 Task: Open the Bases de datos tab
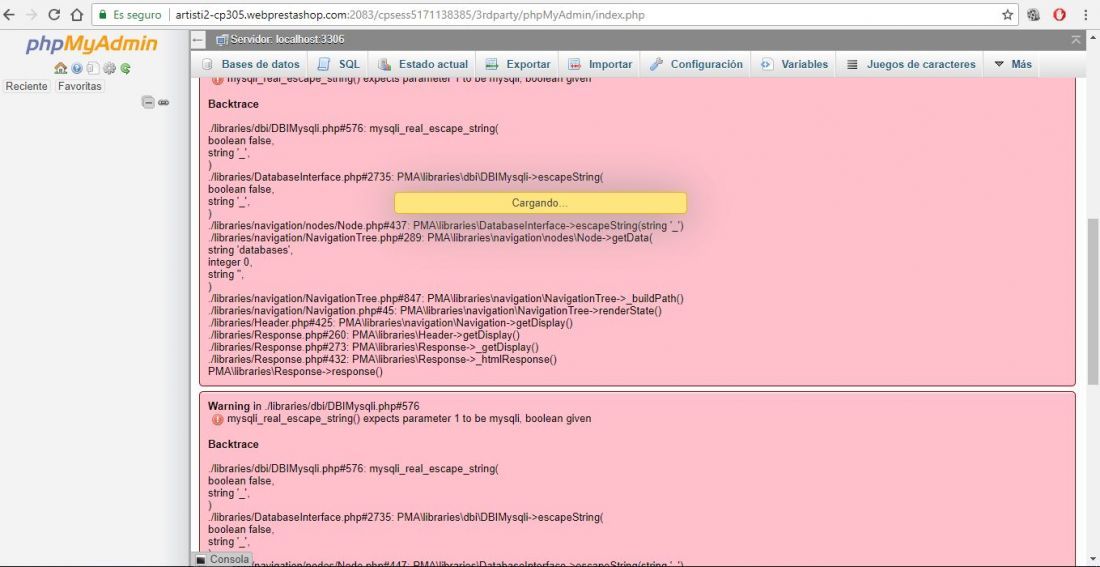click(253, 64)
